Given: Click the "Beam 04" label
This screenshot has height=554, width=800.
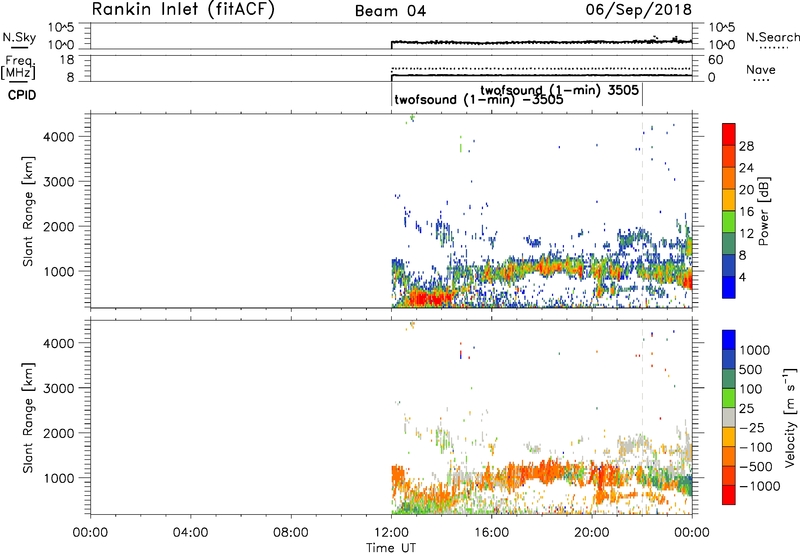Looking at the screenshot, I should [x=390, y=11].
